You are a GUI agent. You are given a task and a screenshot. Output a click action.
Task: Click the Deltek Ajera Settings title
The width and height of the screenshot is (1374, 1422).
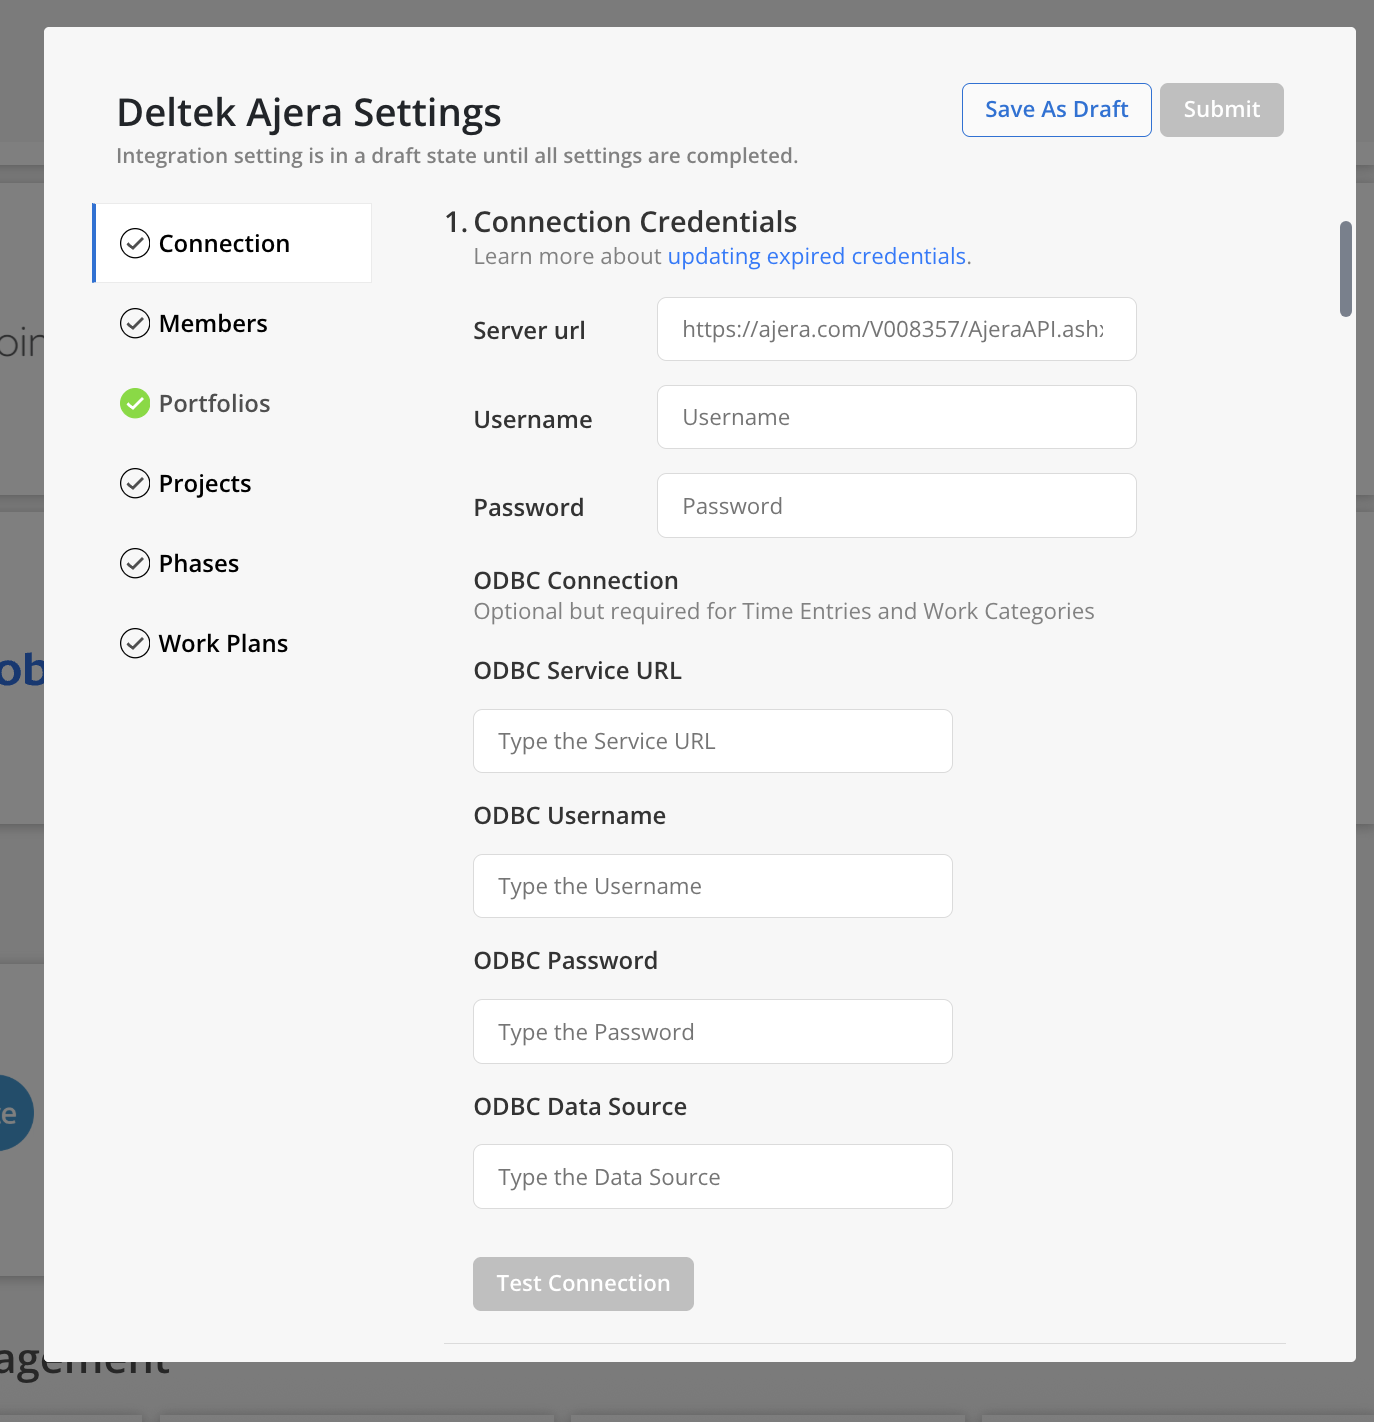click(309, 112)
